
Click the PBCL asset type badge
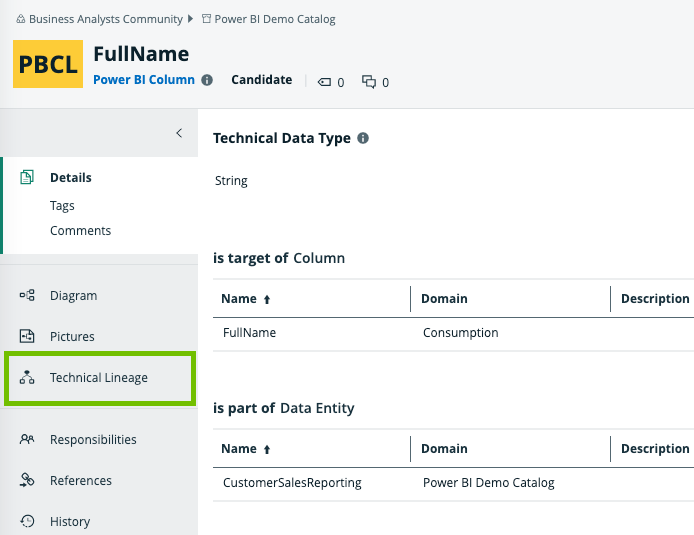(x=48, y=64)
